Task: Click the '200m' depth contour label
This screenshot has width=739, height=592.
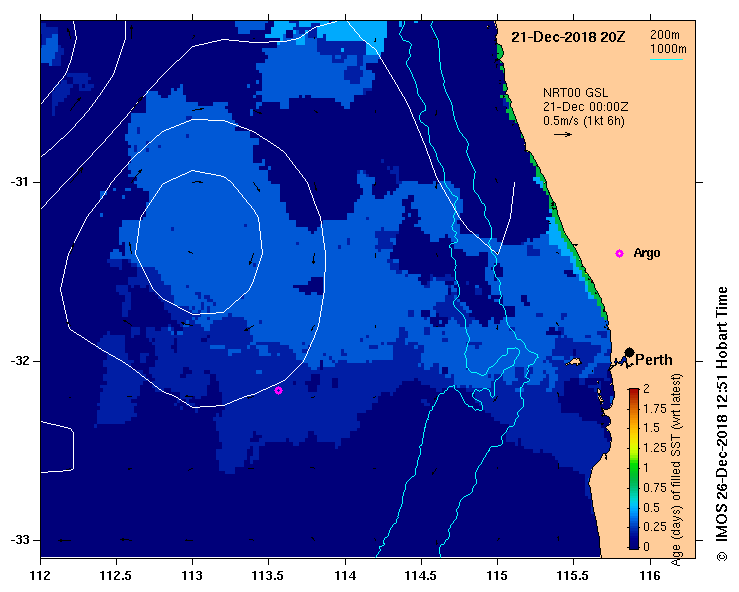Action: tap(665, 35)
